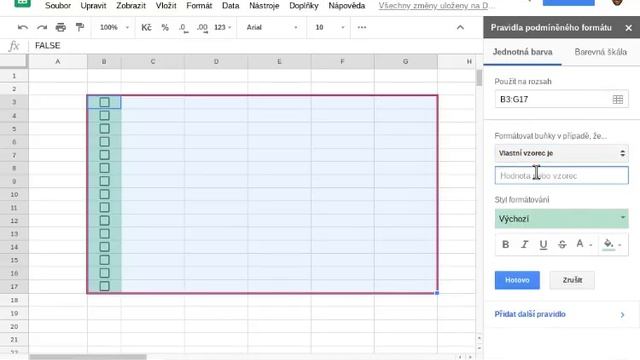Screen dimensions: 640x360
Task: Click the 'Hodnota nebo vzorec' input field
Action: click(x=561, y=176)
